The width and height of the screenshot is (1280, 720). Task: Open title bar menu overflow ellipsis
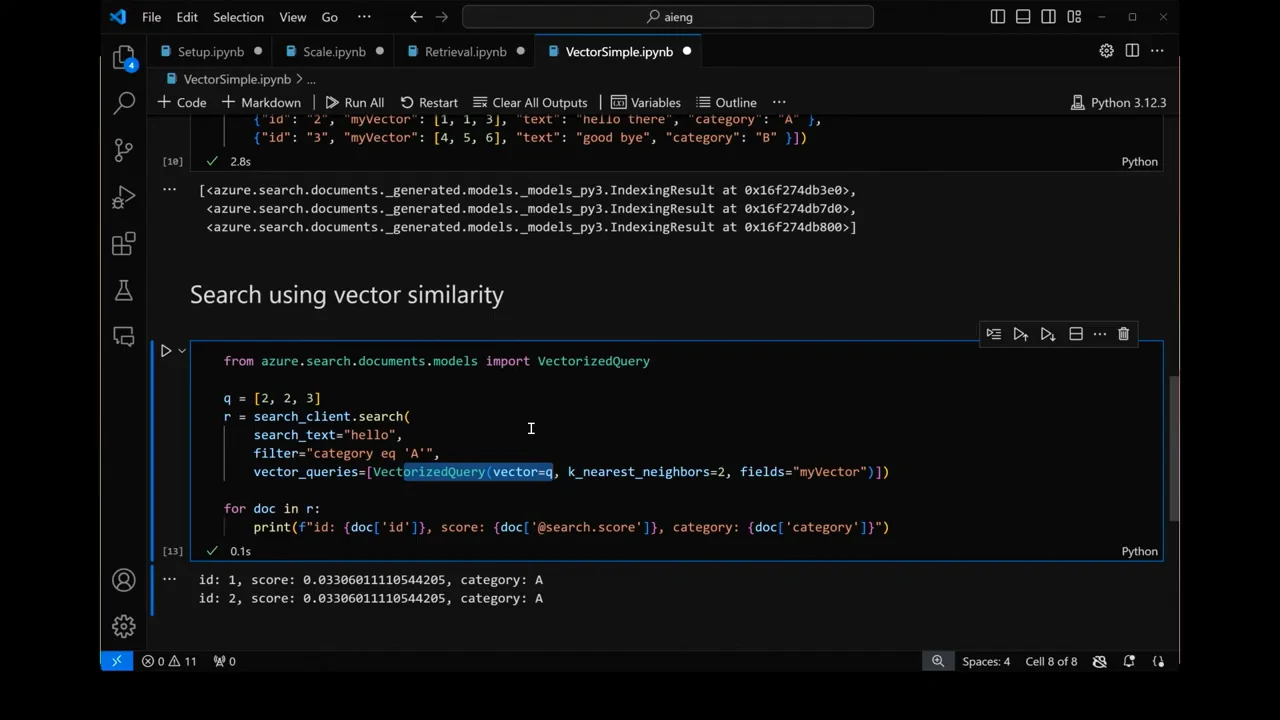[x=364, y=17]
